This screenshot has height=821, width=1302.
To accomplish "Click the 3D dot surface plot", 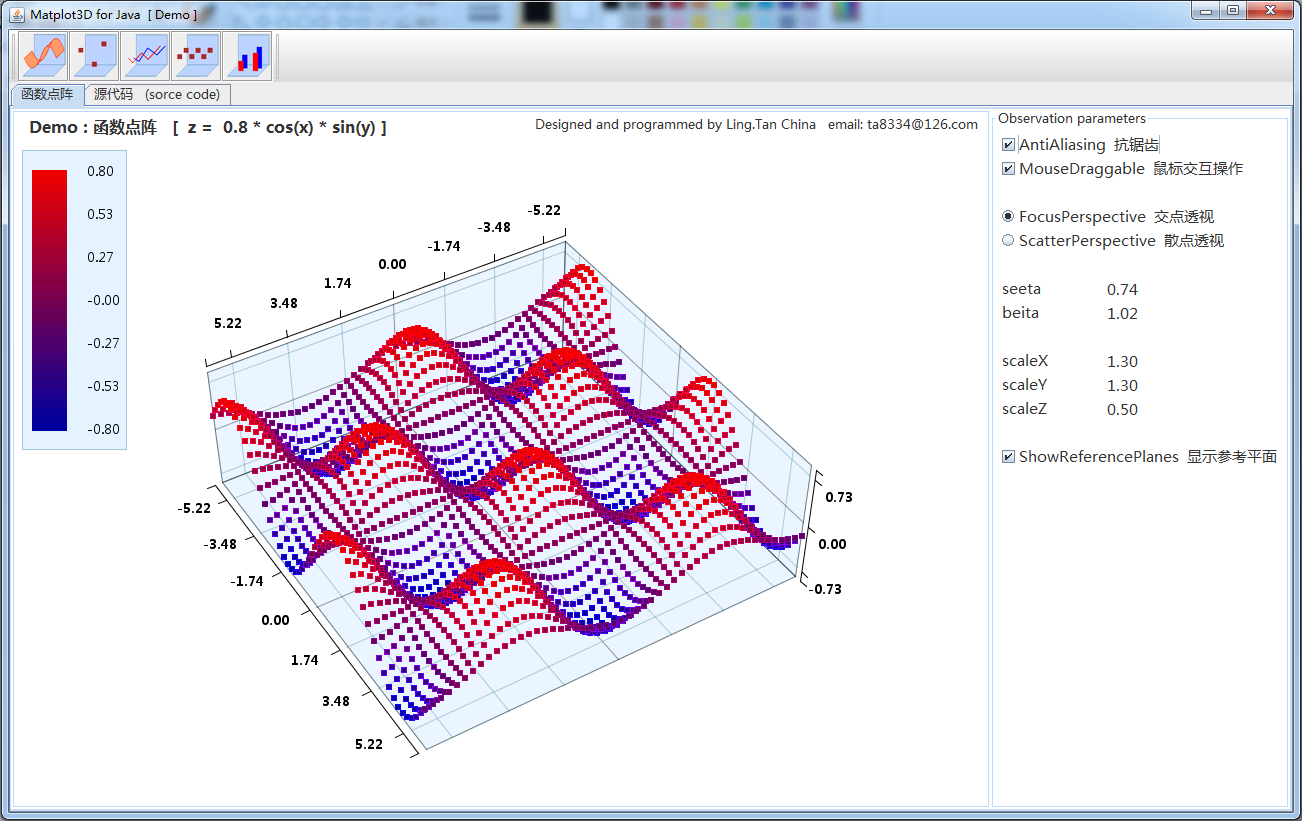I will pyautogui.click(x=510, y=490).
